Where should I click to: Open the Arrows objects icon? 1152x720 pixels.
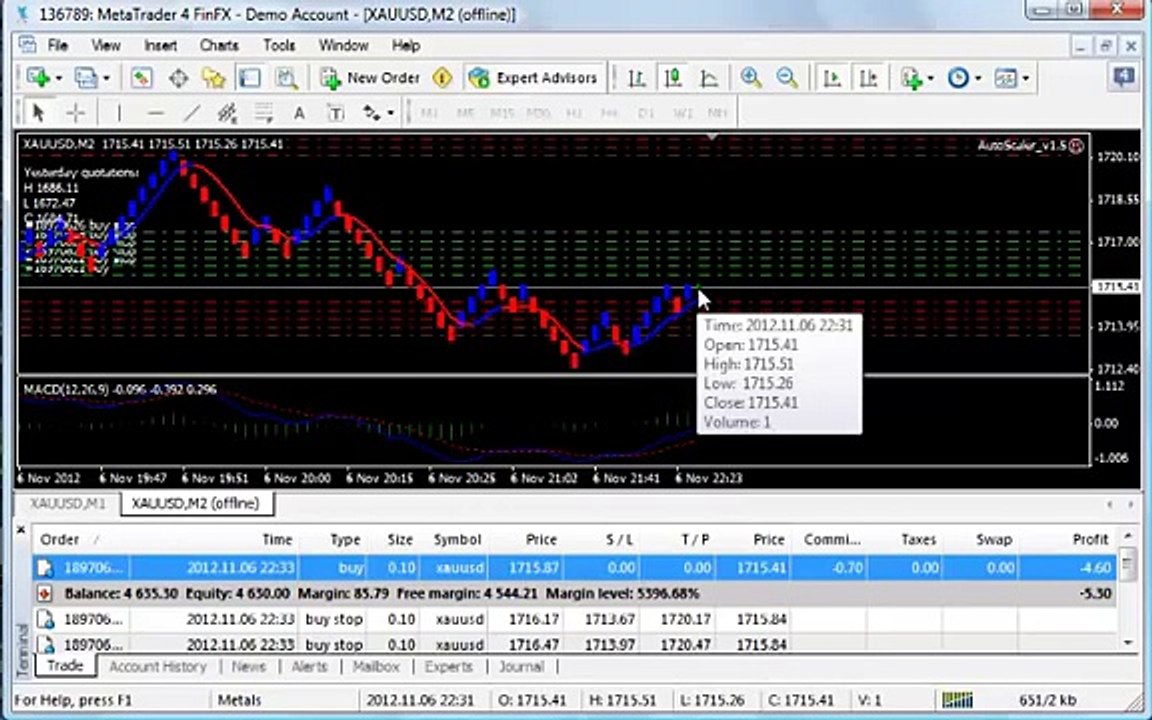371,112
